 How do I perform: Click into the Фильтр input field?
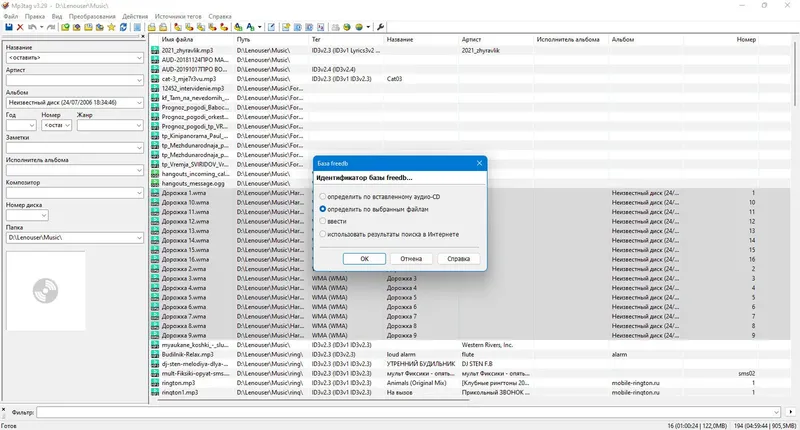tap(408, 412)
